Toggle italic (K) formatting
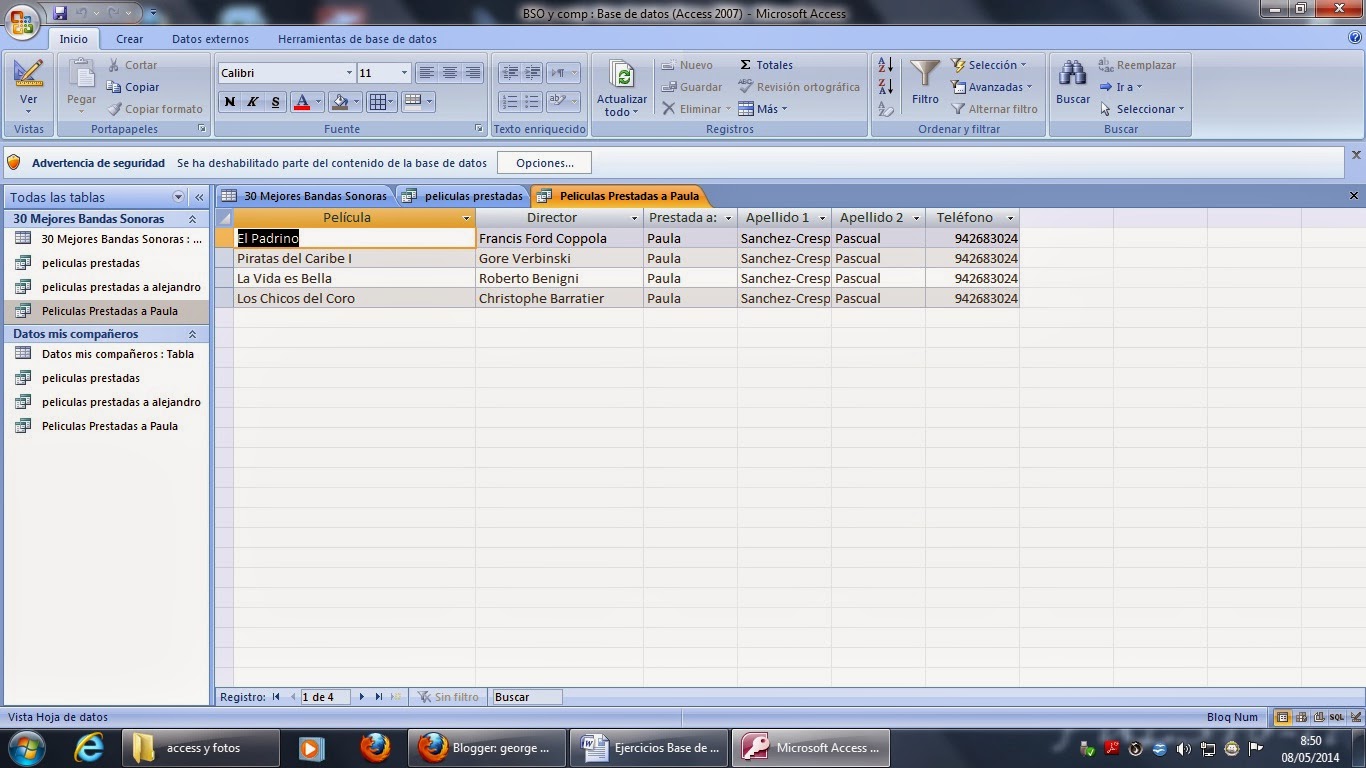 pyautogui.click(x=253, y=102)
